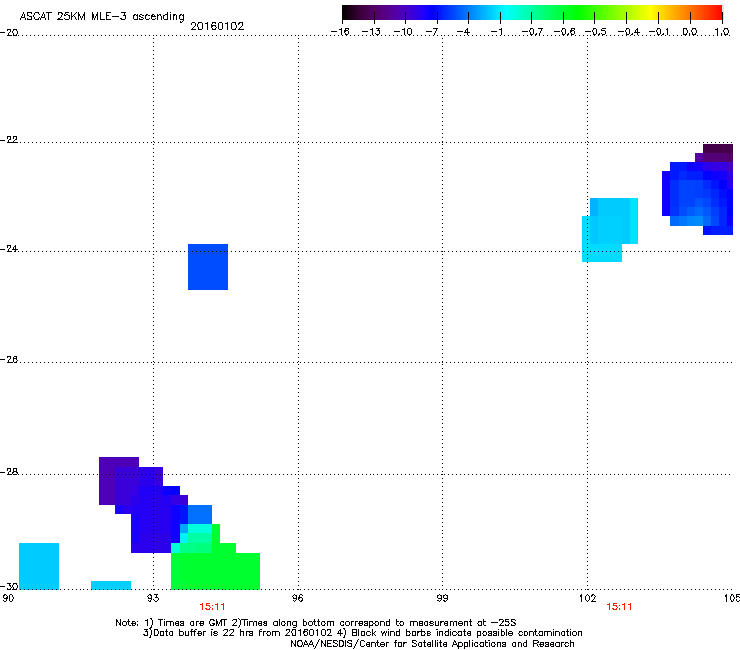Click the color scale label -16

coord(340,32)
